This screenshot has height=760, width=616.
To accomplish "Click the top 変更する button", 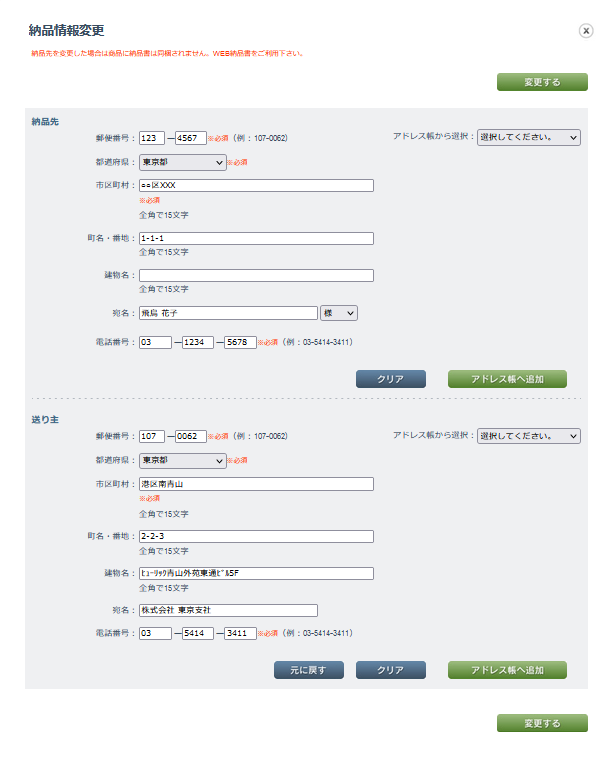I will coord(542,82).
